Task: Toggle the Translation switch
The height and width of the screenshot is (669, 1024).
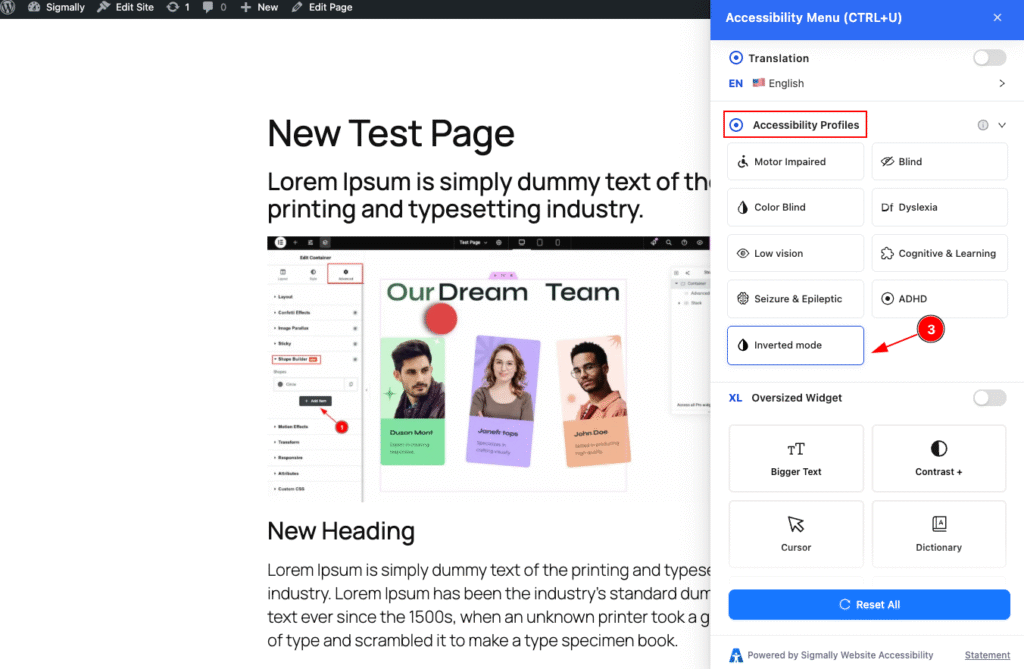Action: click(989, 58)
